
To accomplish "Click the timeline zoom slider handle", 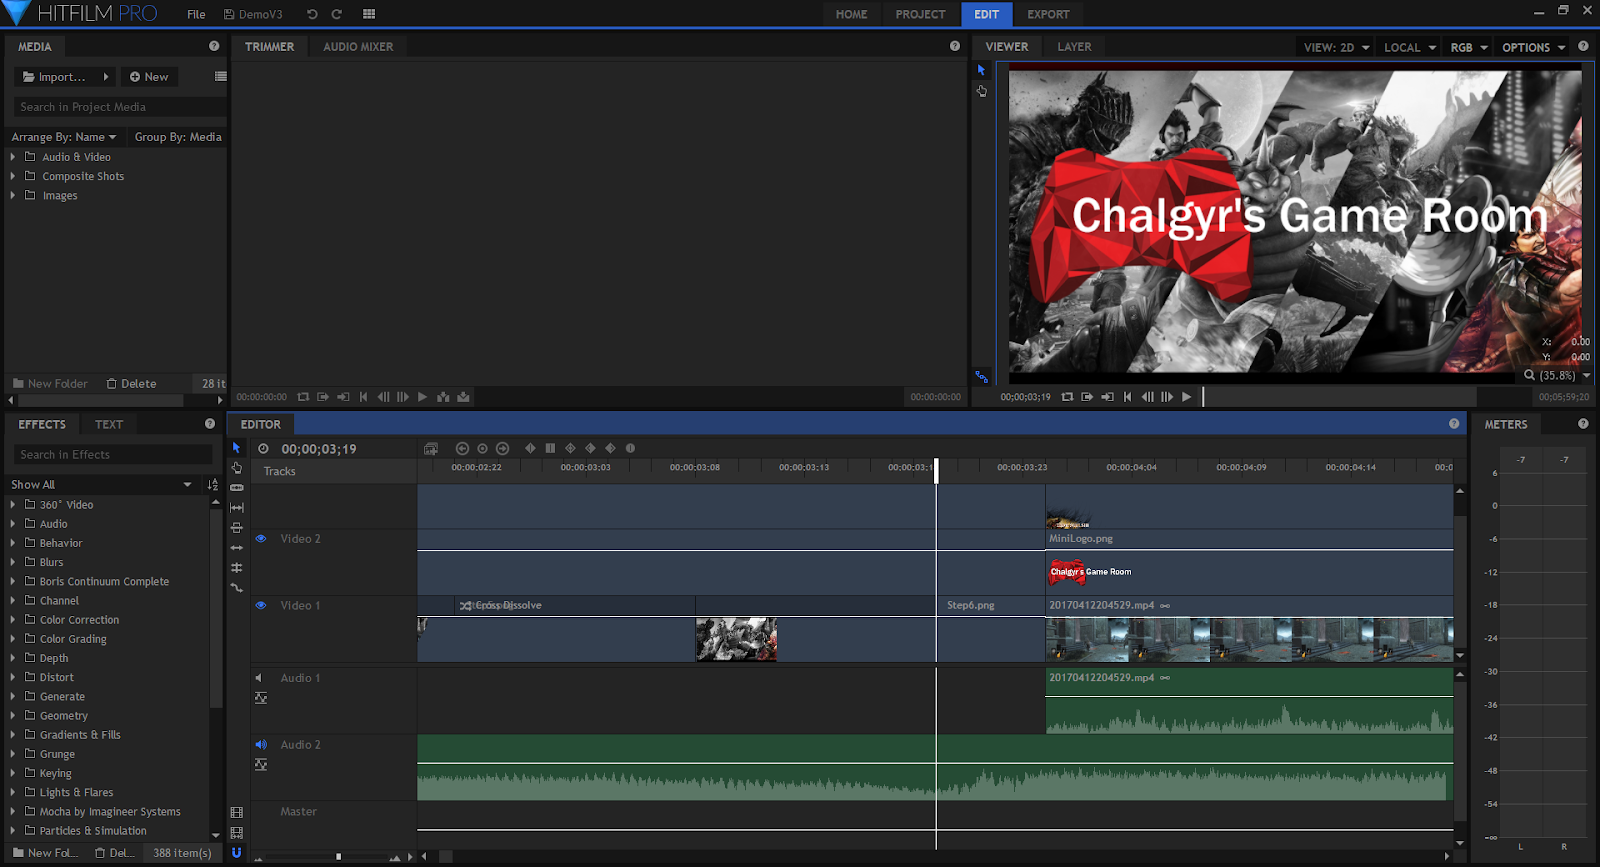I will 338,856.
